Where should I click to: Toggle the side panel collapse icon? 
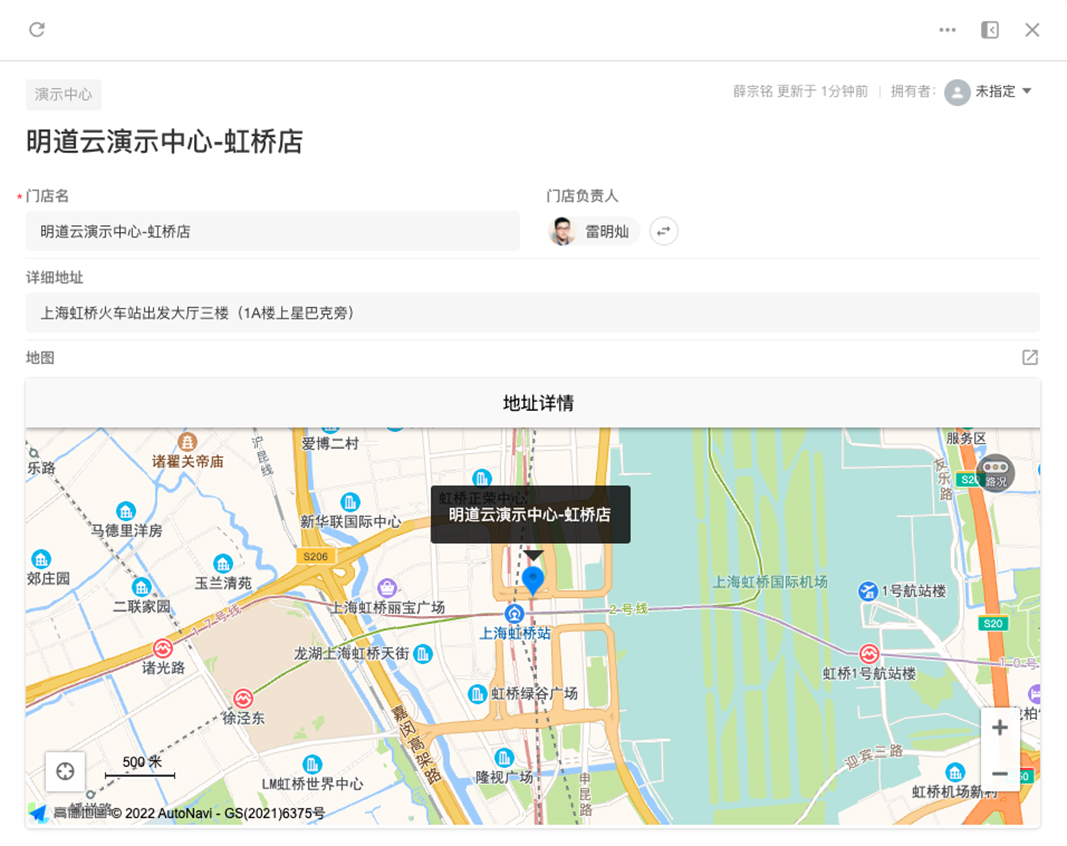[x=990, y=30]
